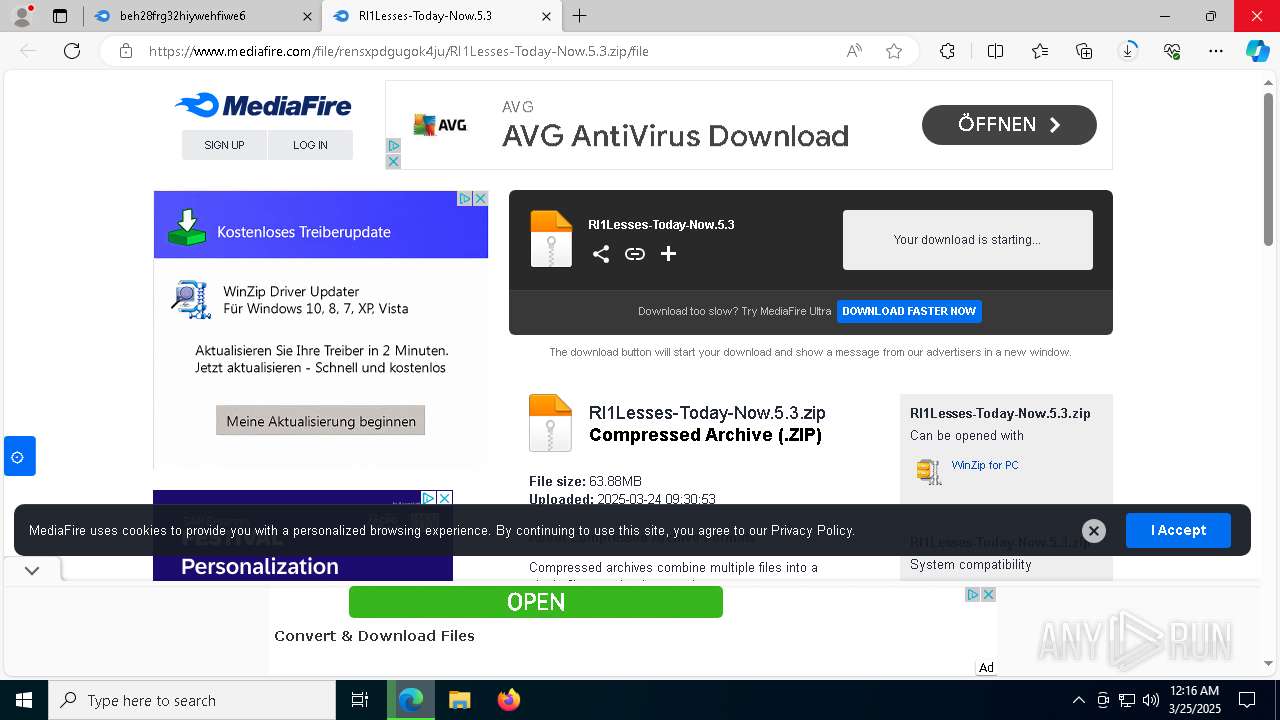Screen dimensions: 1280x720
Task: Dismiss the cookie notice with X
Action: [1094, 531]
